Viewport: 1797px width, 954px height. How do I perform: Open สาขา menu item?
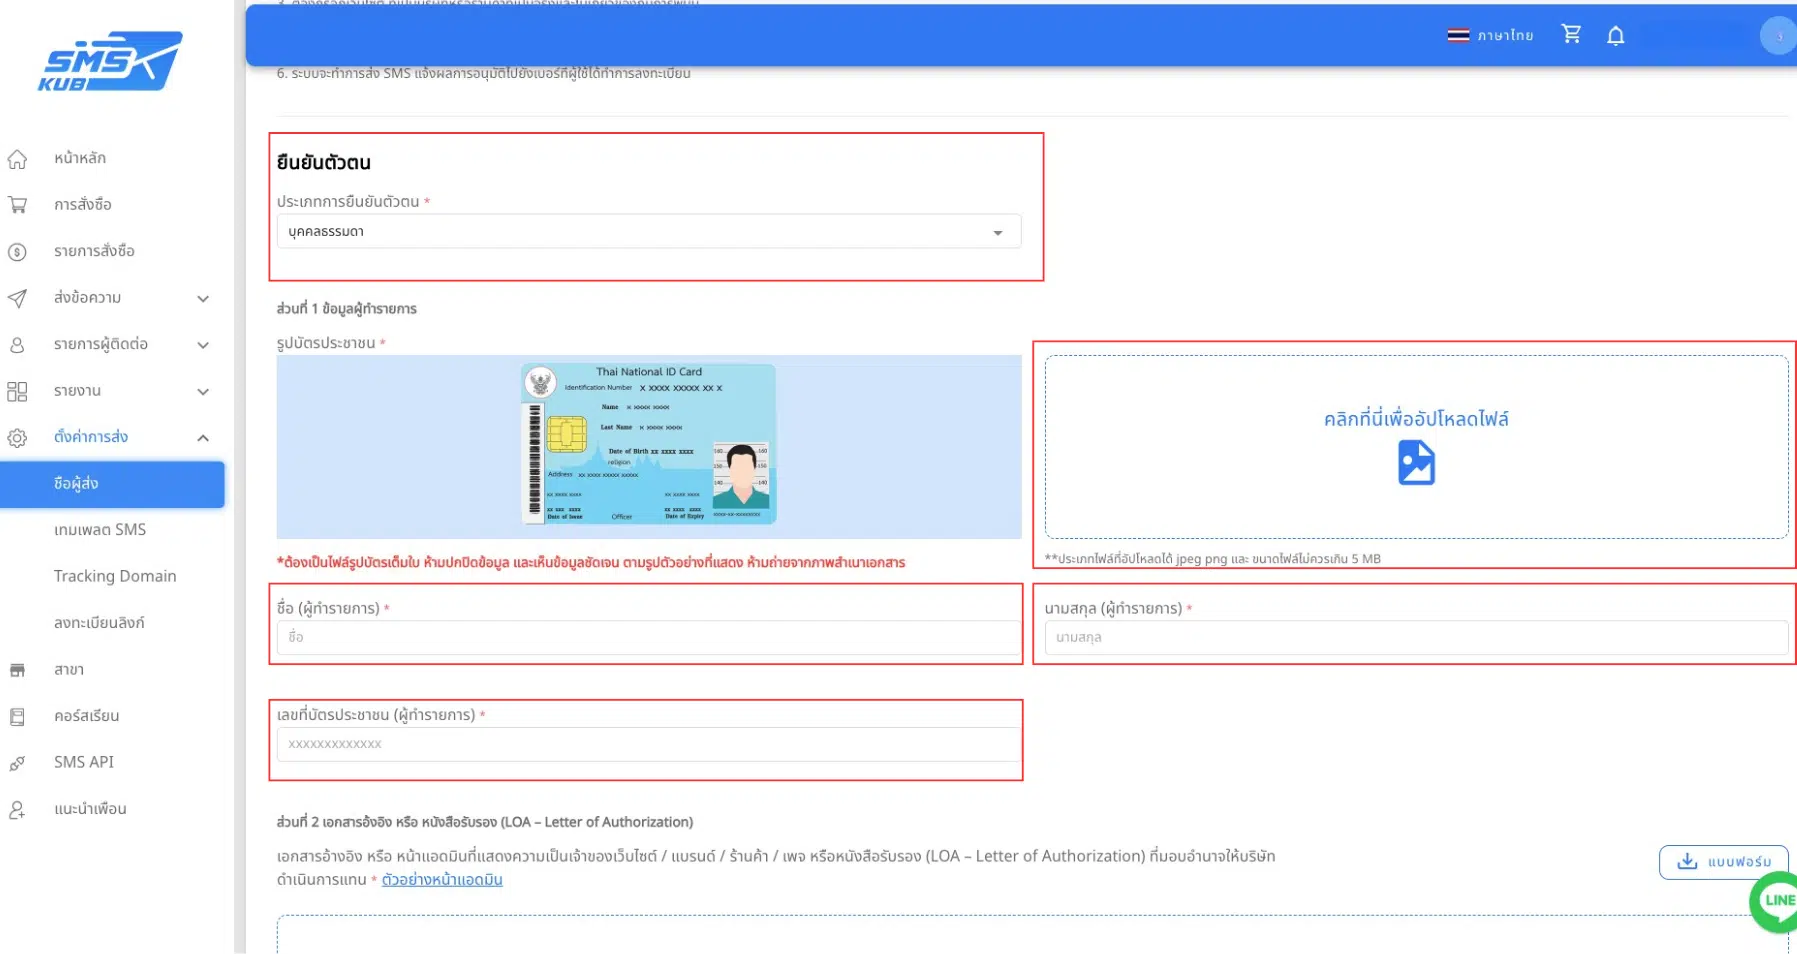coord(69,670)
